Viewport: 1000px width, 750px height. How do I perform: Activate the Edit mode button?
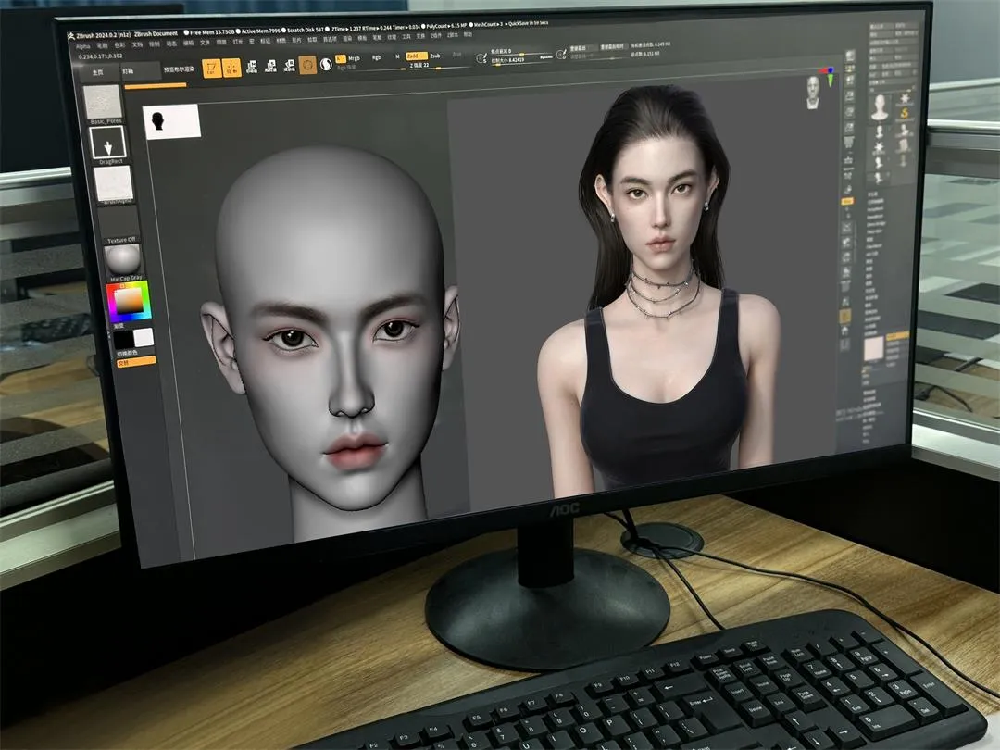click(x=211, y=67)
